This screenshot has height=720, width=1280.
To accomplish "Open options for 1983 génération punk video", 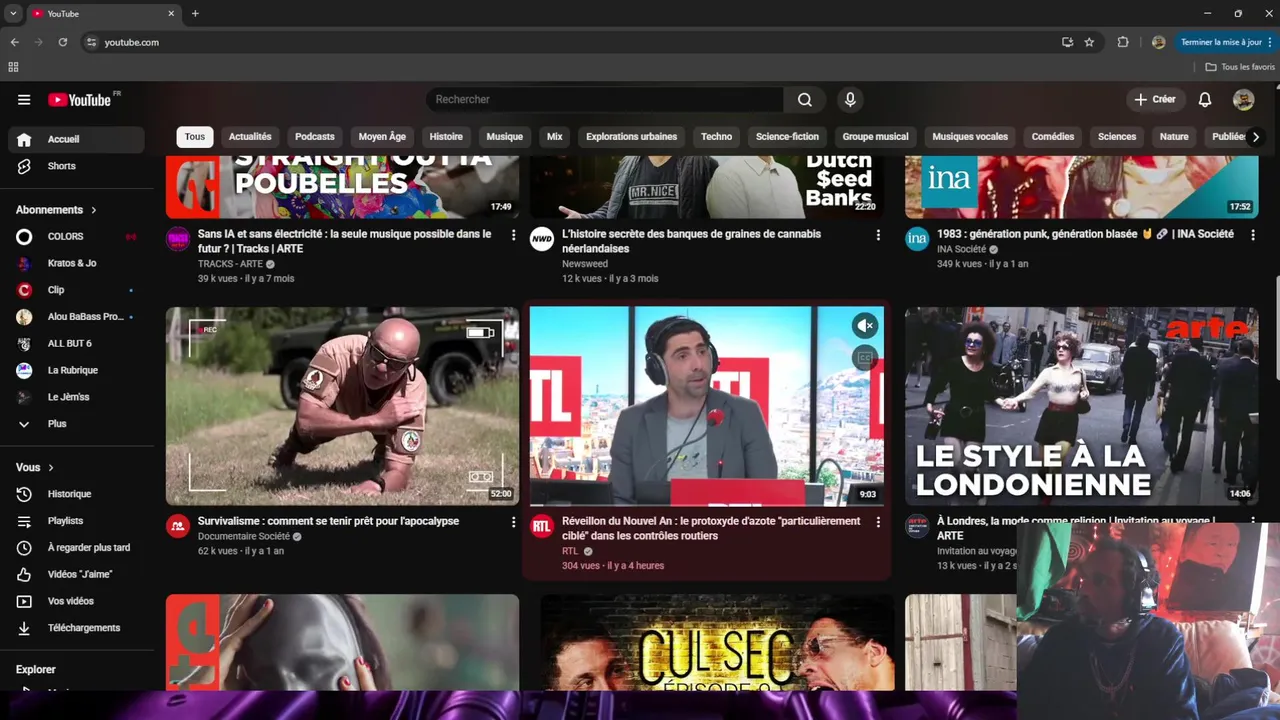I will point(1253,235).
